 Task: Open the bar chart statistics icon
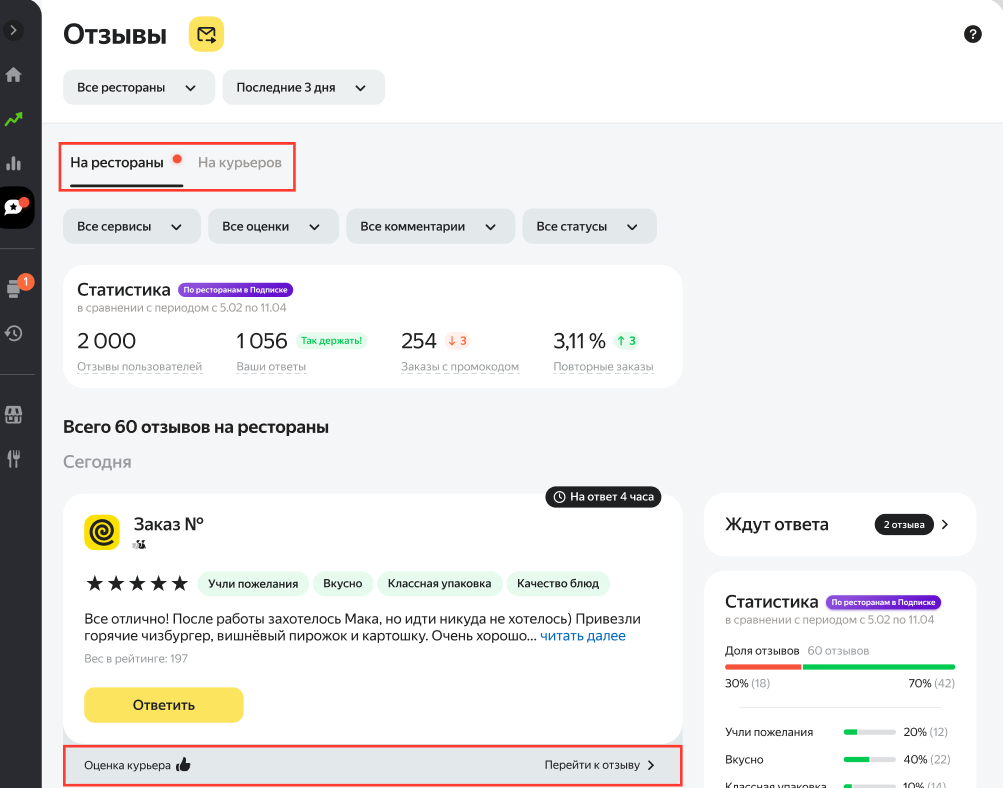click(x=14, y=163)
